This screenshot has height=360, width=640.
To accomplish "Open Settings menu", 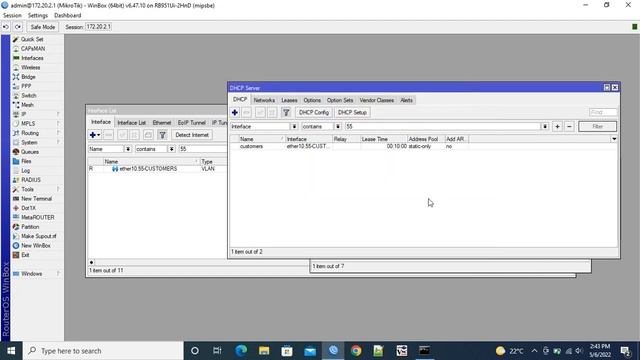I will [38, 16].
